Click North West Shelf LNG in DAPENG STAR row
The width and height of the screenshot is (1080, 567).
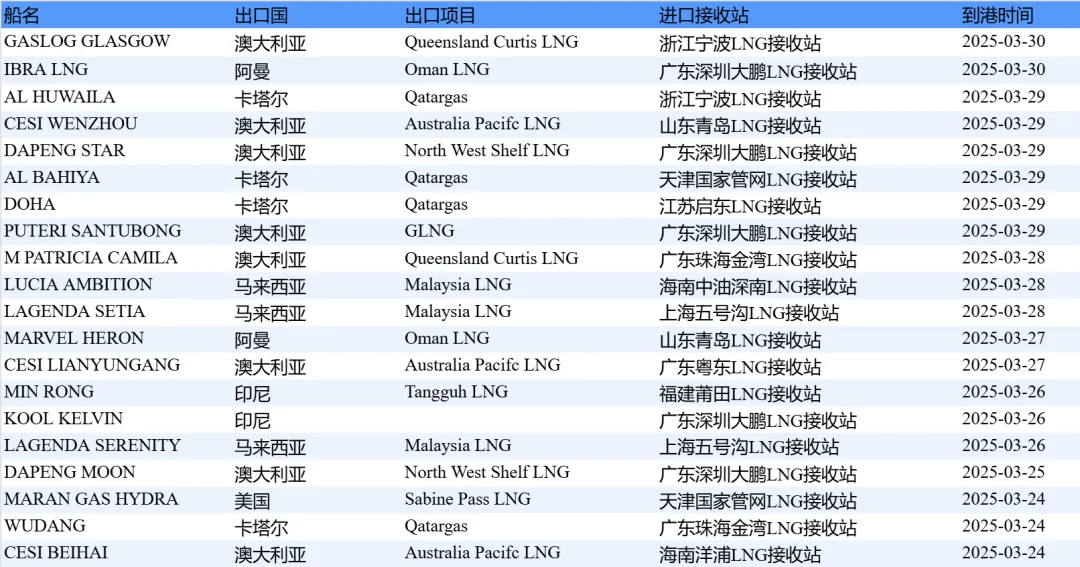click(487, 151)
